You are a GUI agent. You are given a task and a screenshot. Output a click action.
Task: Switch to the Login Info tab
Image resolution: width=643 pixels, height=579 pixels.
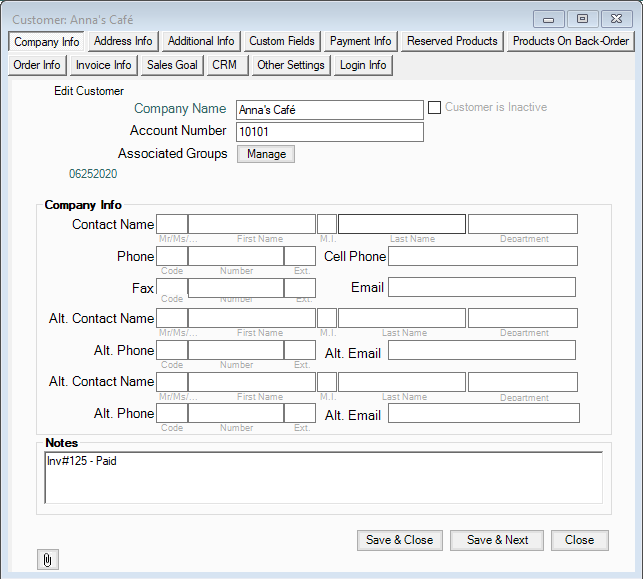pos(363,65)
